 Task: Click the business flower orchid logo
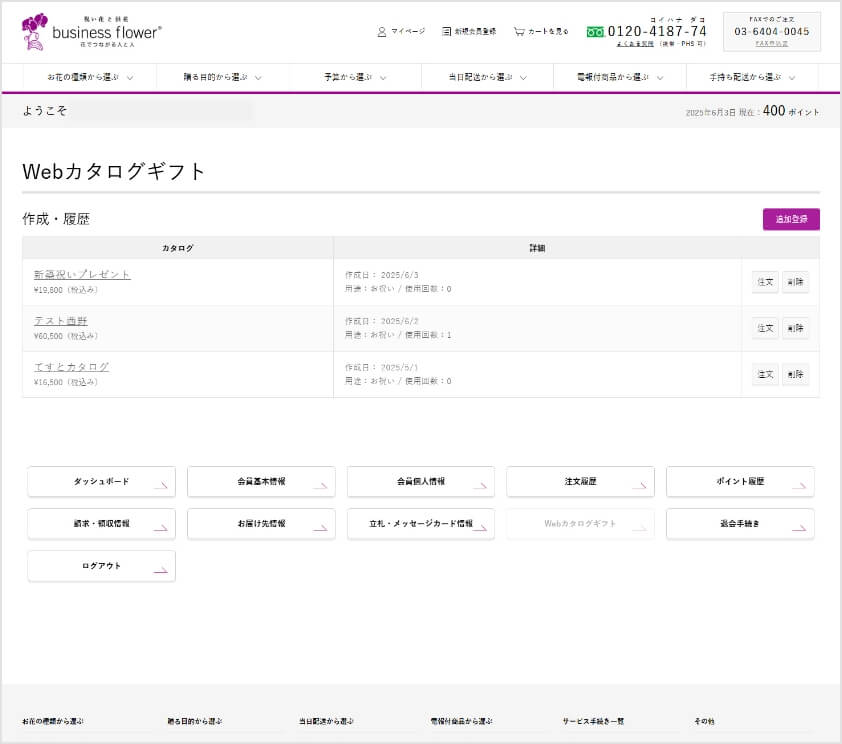35,32
